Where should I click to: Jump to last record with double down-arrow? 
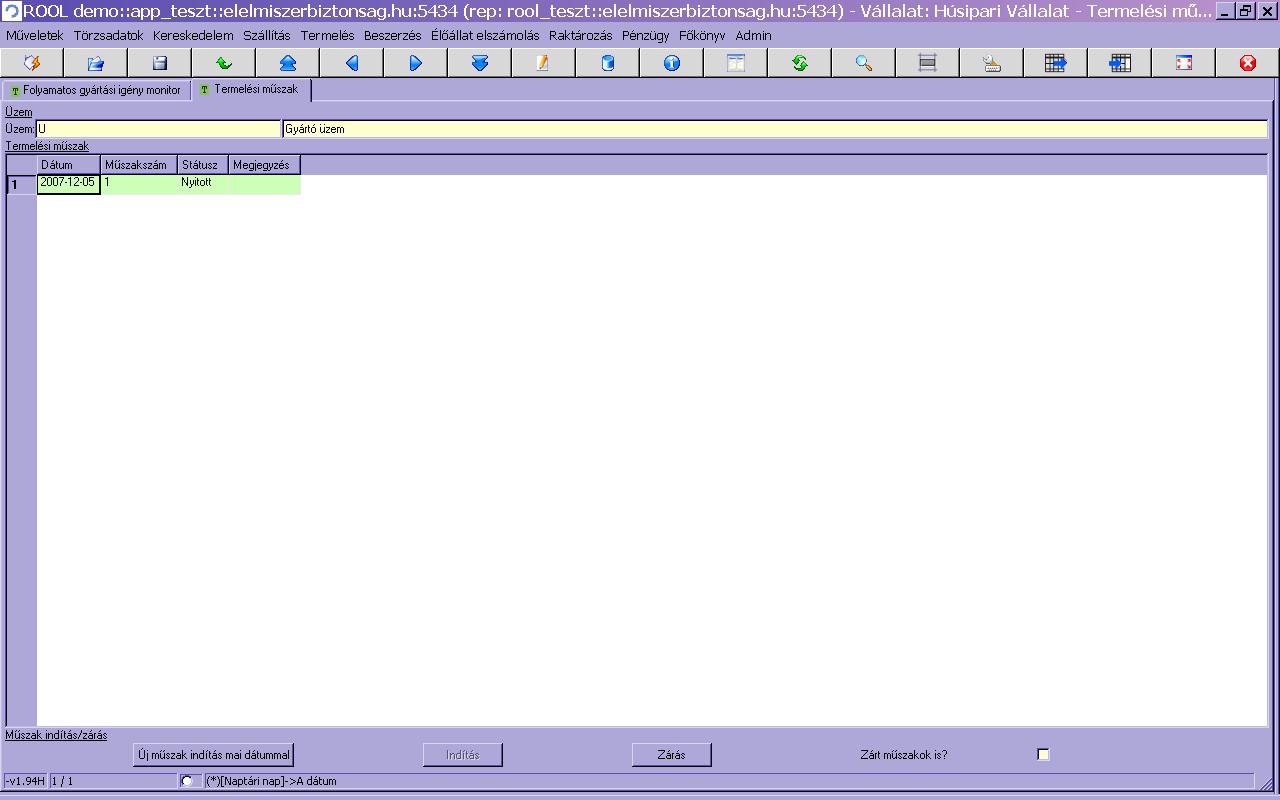pyautogui.click(x=480, y=63)
